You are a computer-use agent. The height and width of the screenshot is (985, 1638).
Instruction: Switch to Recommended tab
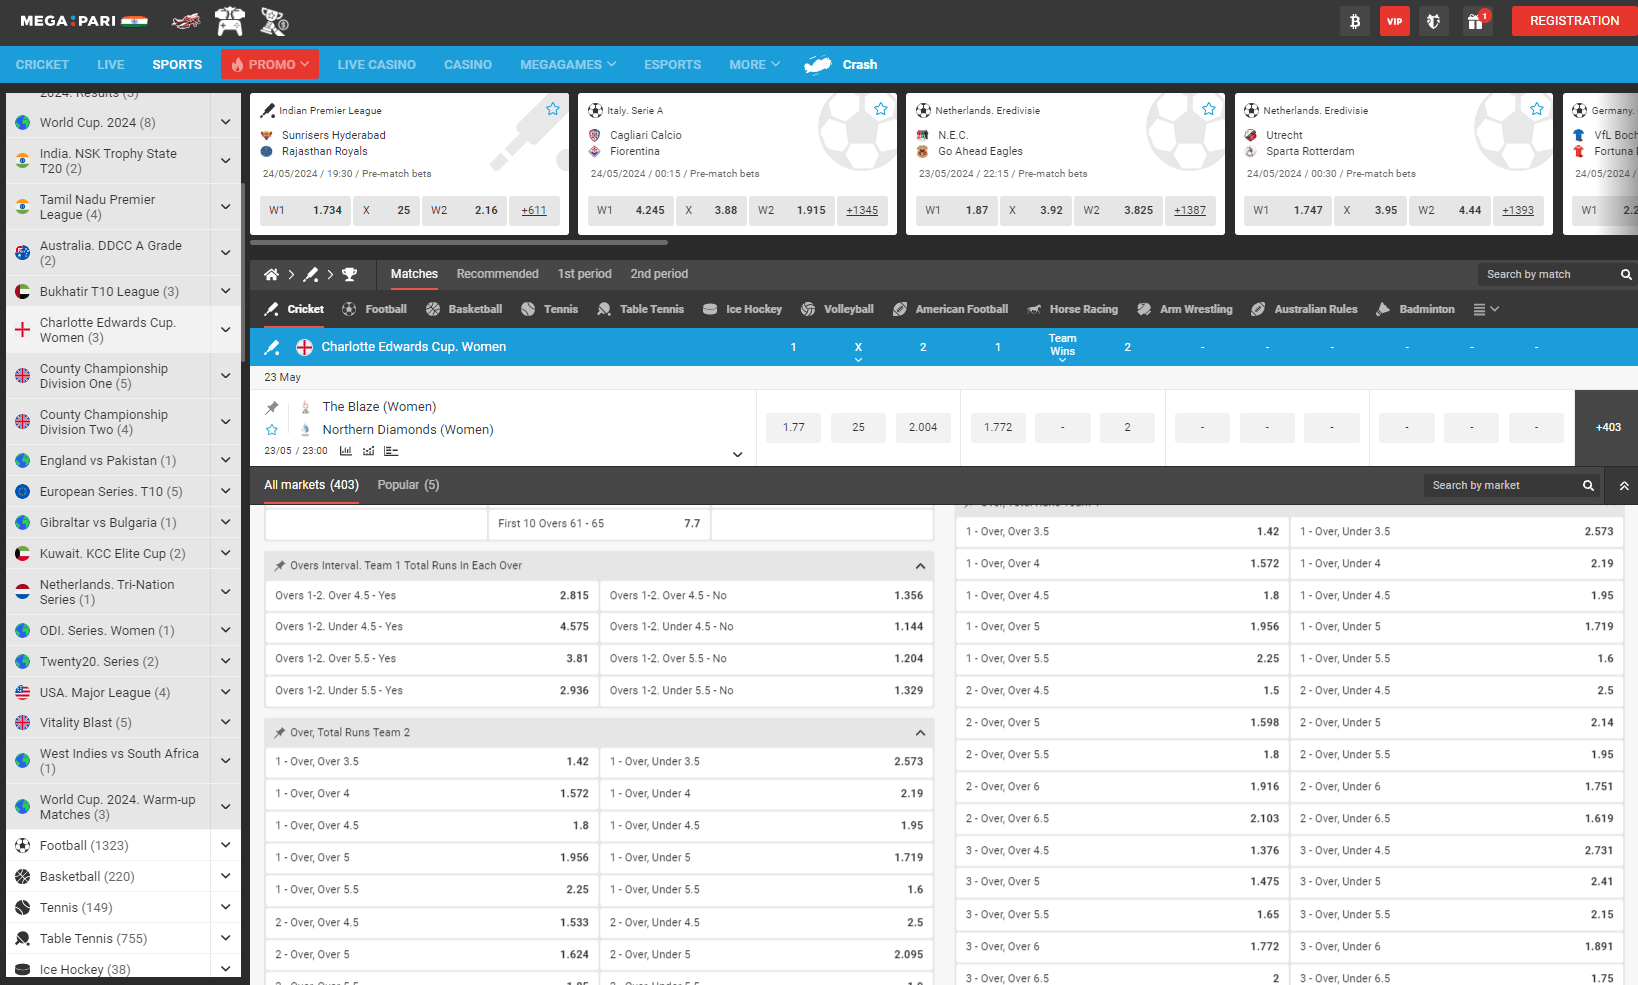click(x=497, y=274)
